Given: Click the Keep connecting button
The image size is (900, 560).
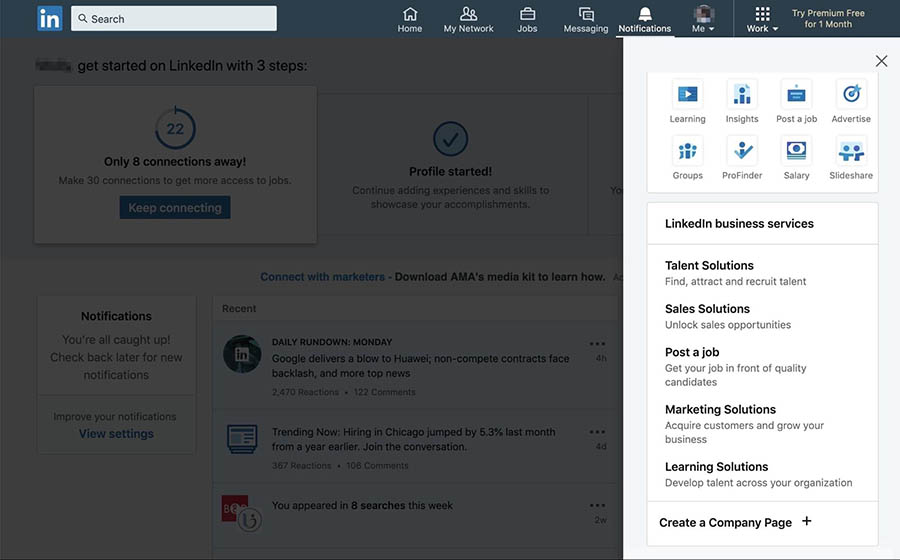Looking at the screenshot, I should (175, 208).
